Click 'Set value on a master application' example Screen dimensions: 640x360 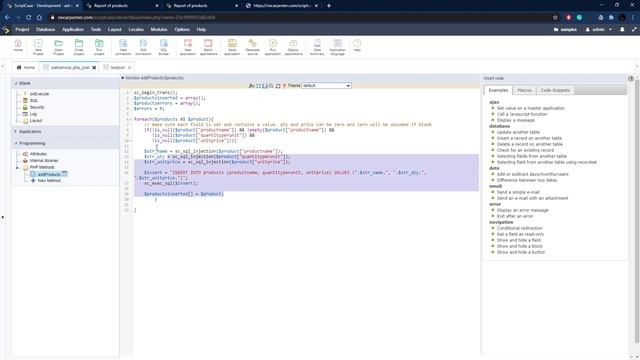(x=531, y=108)
